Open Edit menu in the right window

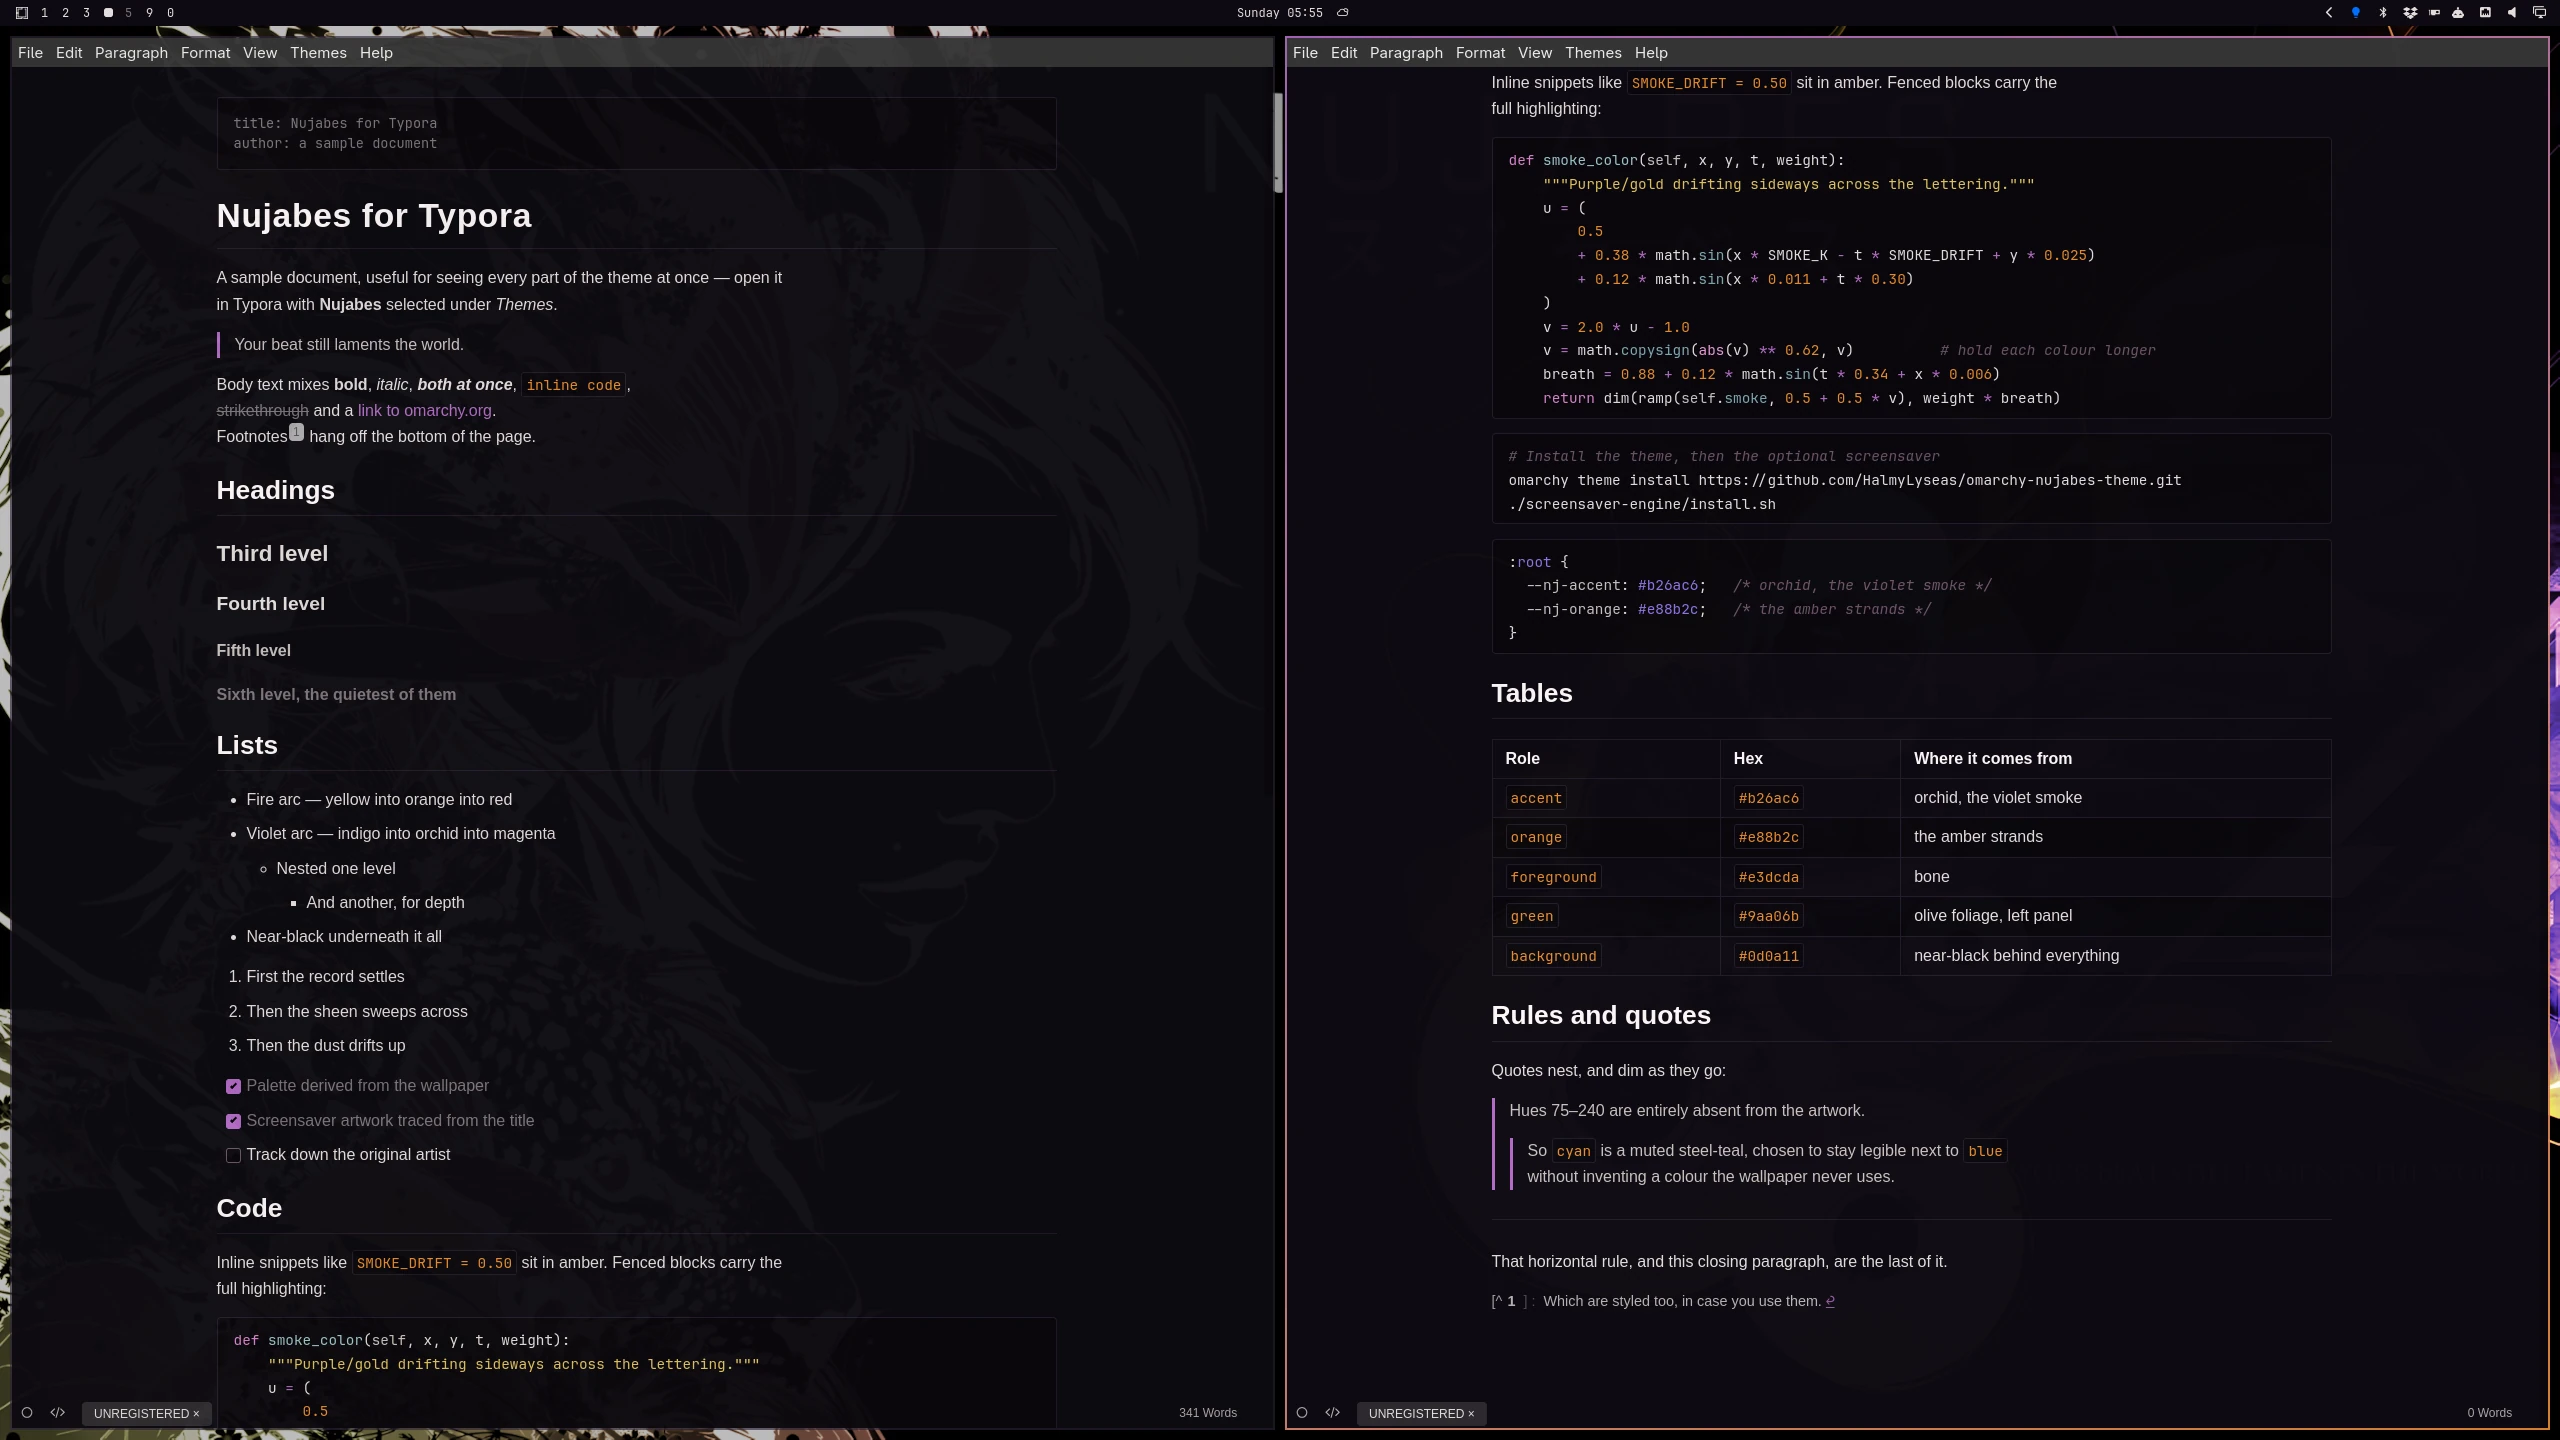tap(1344, 53)
